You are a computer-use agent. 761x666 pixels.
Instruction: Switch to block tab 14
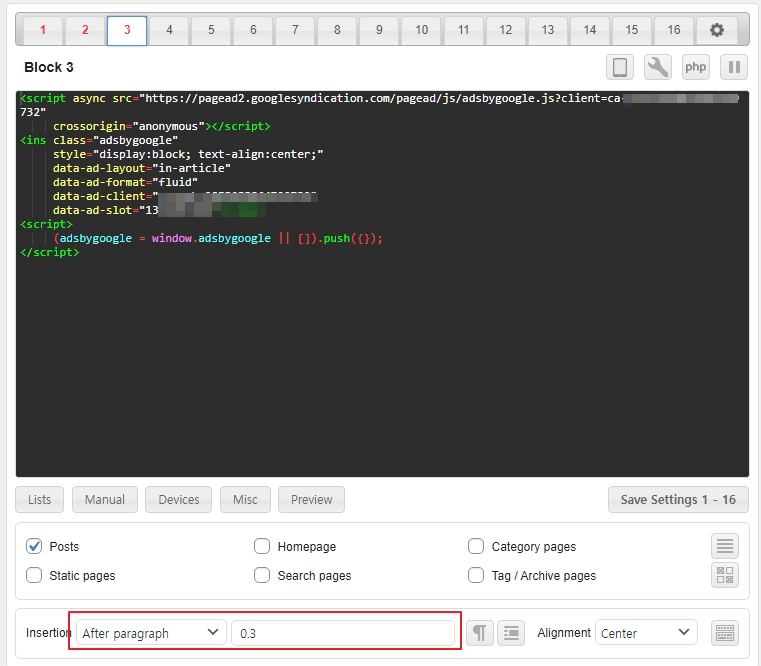(590, 30)
